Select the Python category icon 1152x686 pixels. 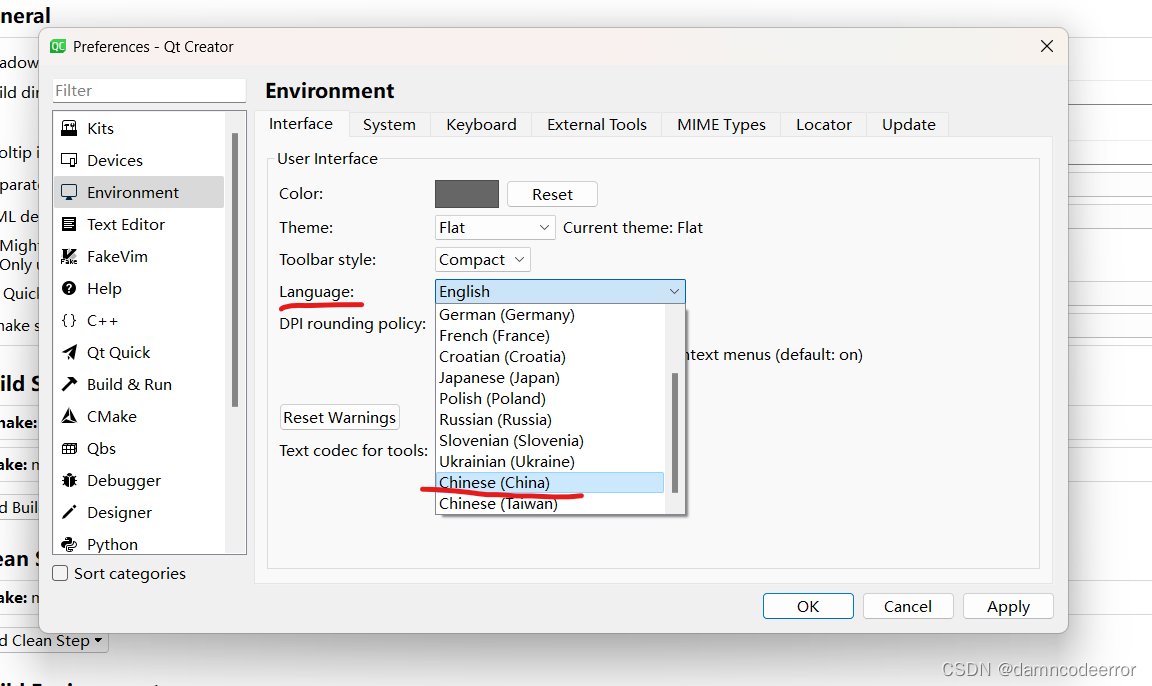[x=69, y=544]
